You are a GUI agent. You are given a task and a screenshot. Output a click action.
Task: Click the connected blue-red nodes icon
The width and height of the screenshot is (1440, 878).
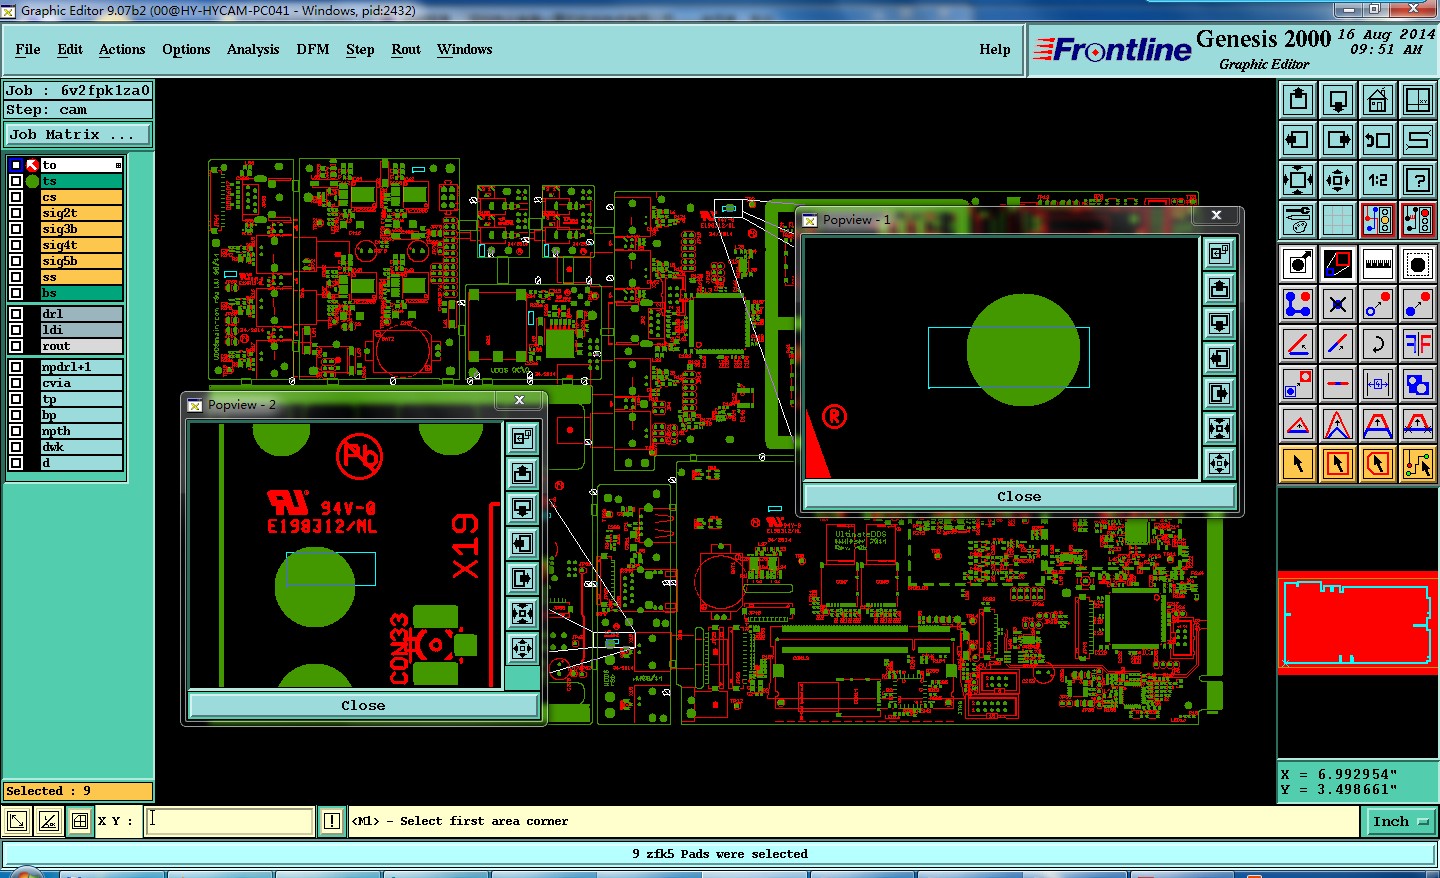point(1298,304)
